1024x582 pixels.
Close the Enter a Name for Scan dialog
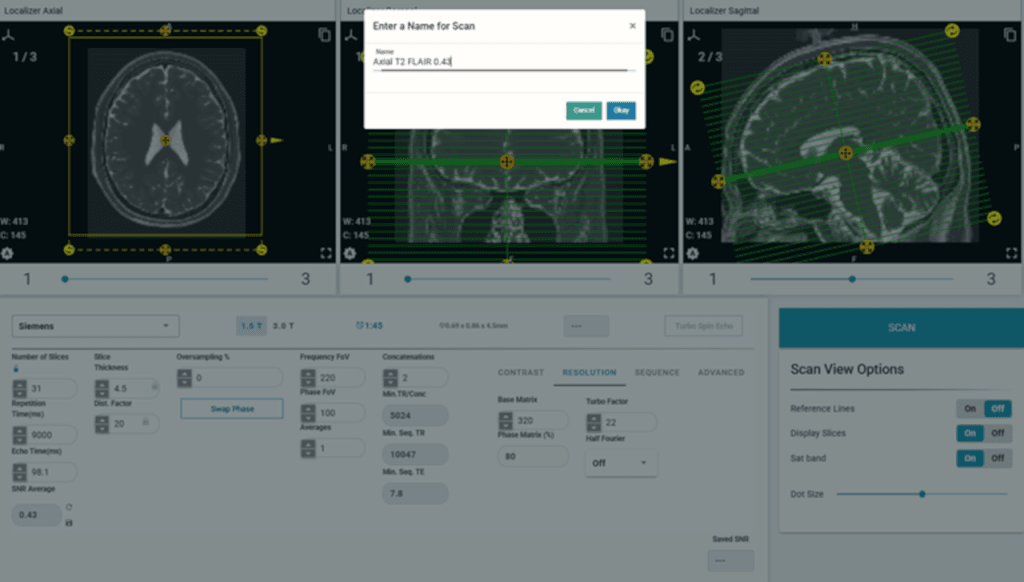(x=632, y=26)
